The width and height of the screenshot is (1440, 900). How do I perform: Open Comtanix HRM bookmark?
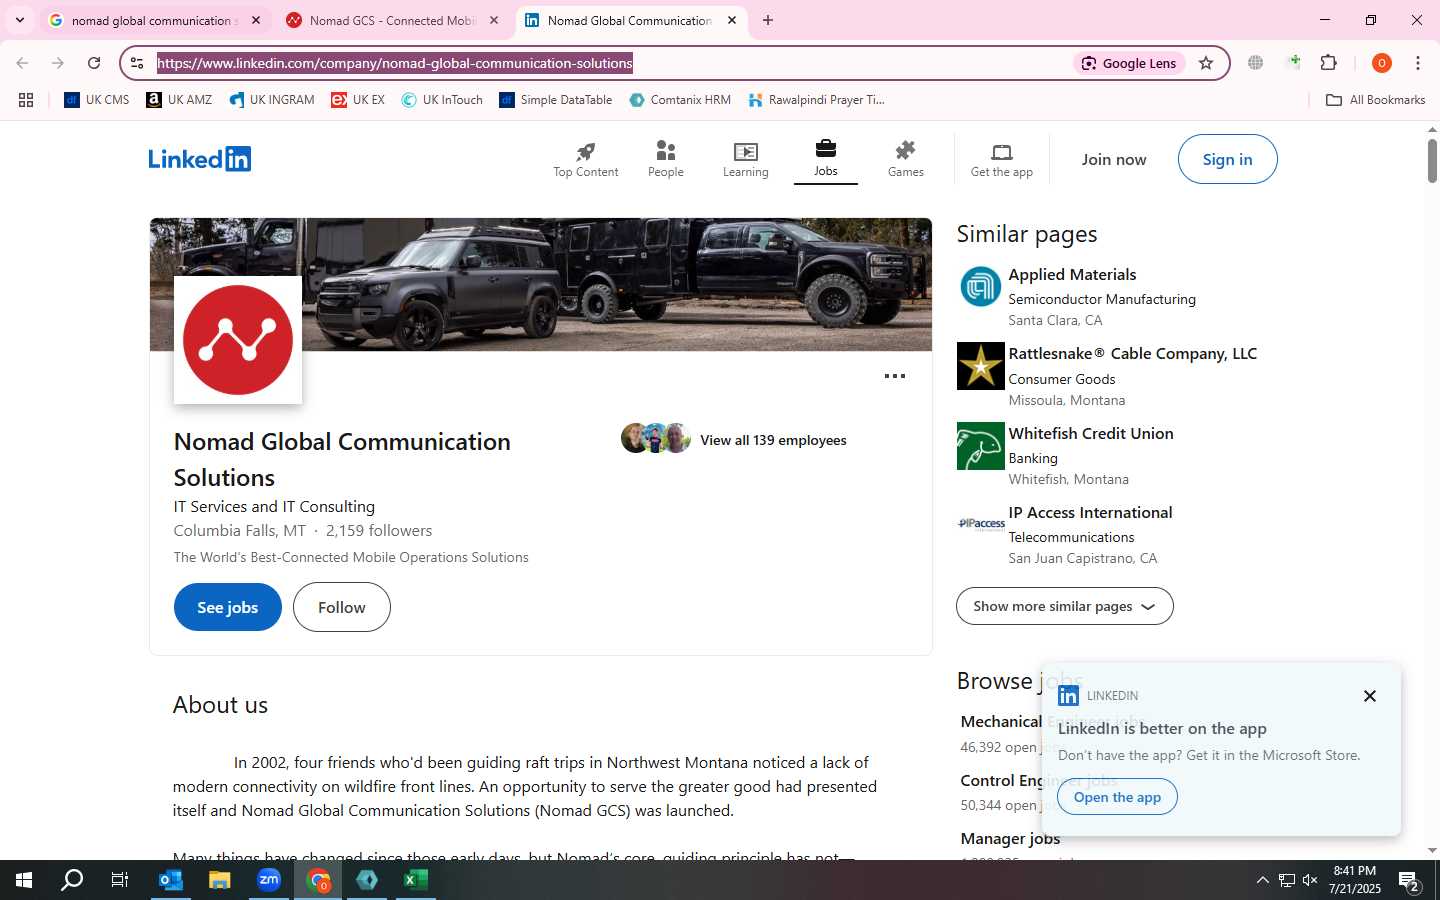(680, 100)
